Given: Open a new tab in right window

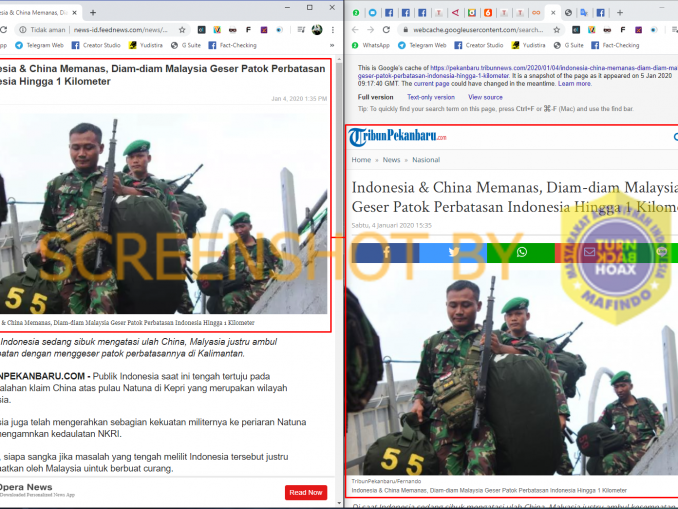Looking at the screenshot, I should [x=620, y=13].
